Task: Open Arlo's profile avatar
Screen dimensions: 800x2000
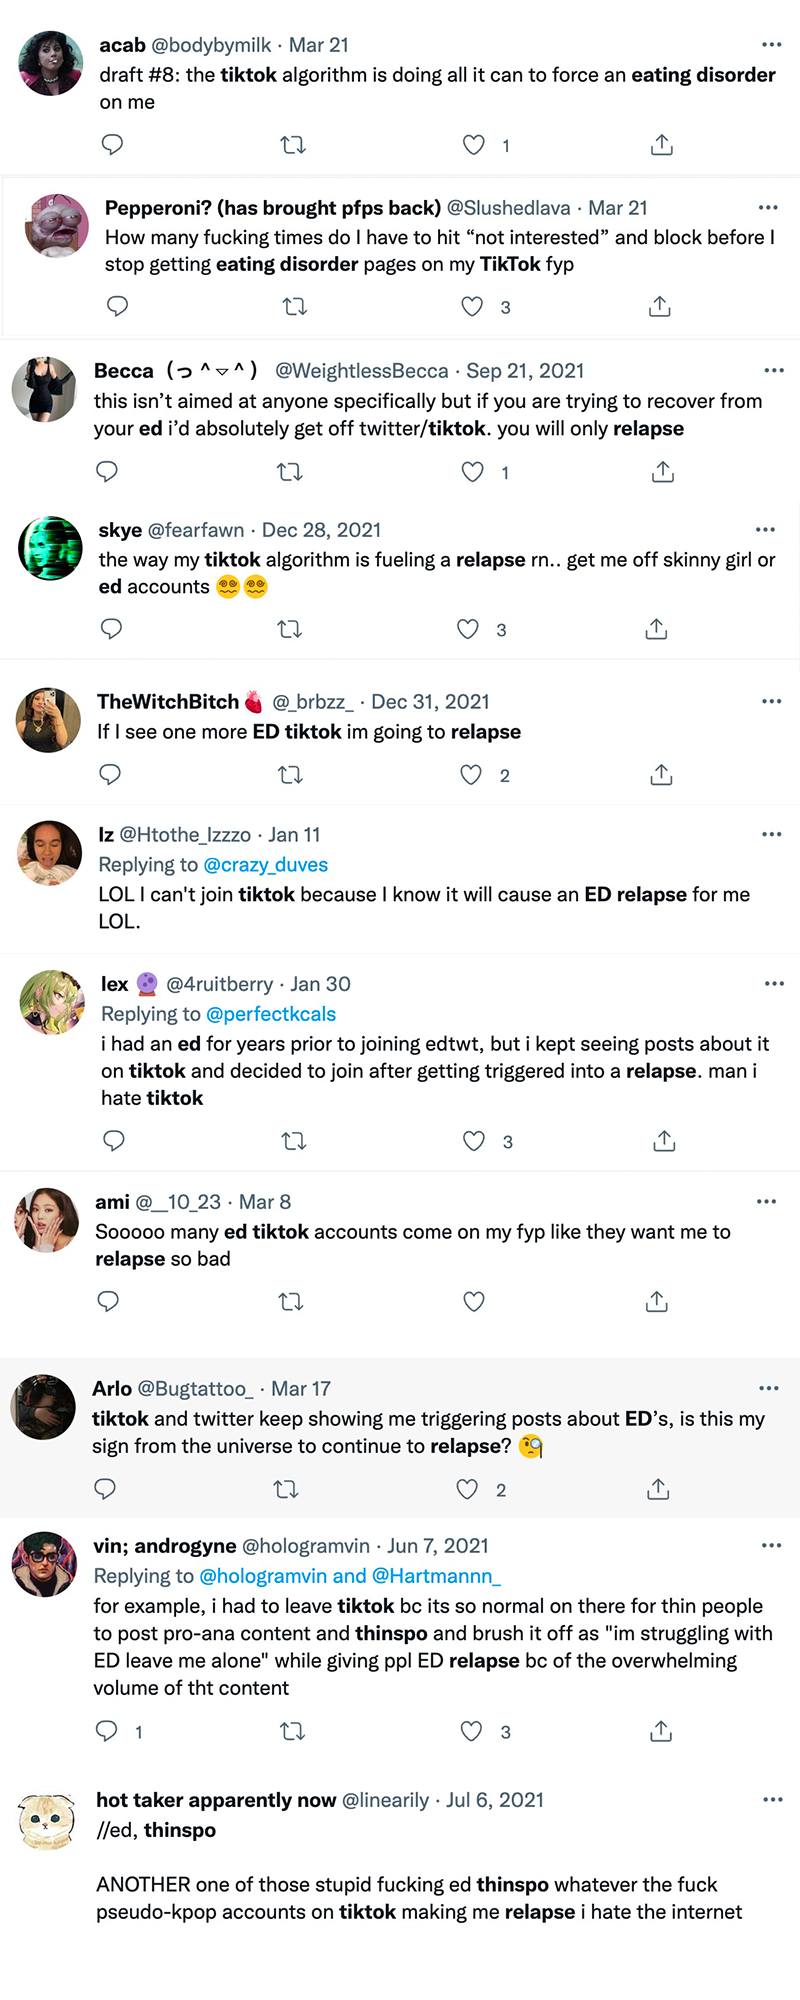Action: (44, 1407)
